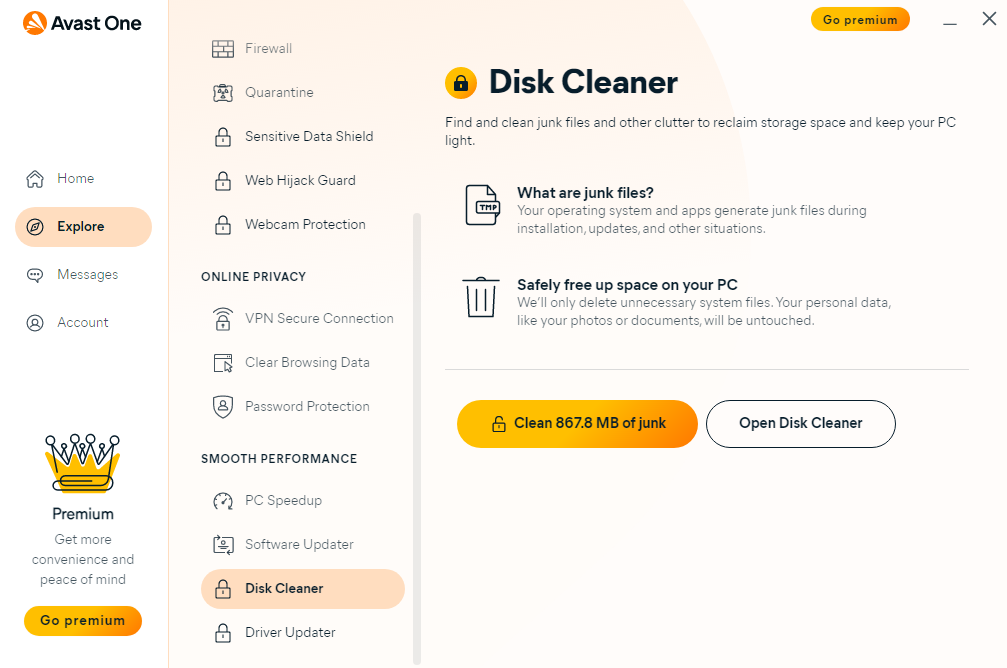Click the Explore compass icon

coord(35,227)
